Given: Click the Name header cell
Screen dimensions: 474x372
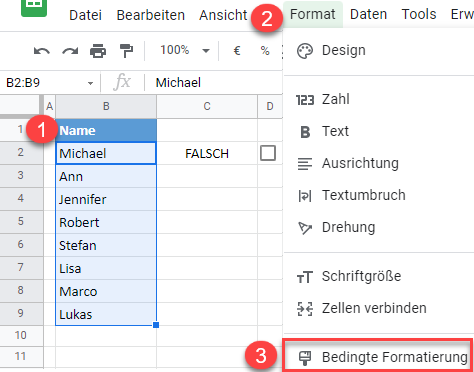Looking at the screenshot, I should 106,130.
